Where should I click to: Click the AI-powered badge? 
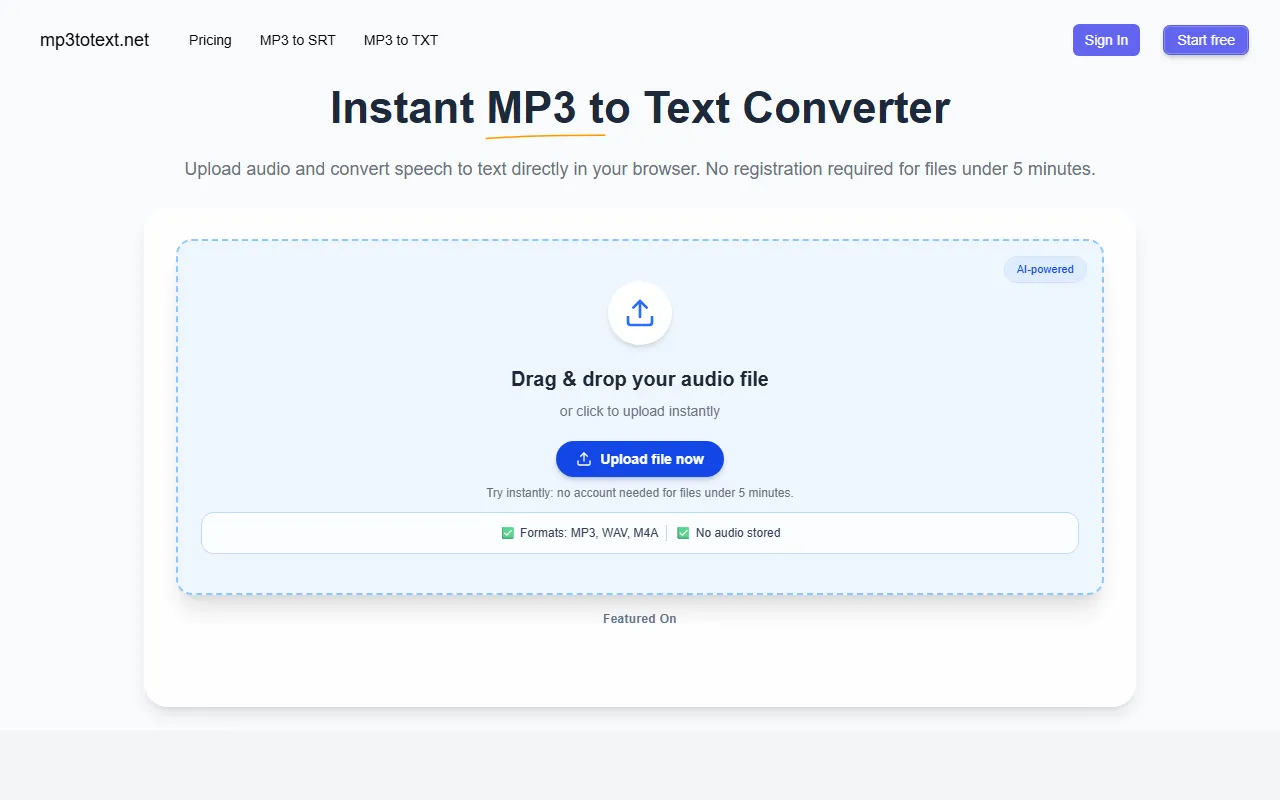1045,269
